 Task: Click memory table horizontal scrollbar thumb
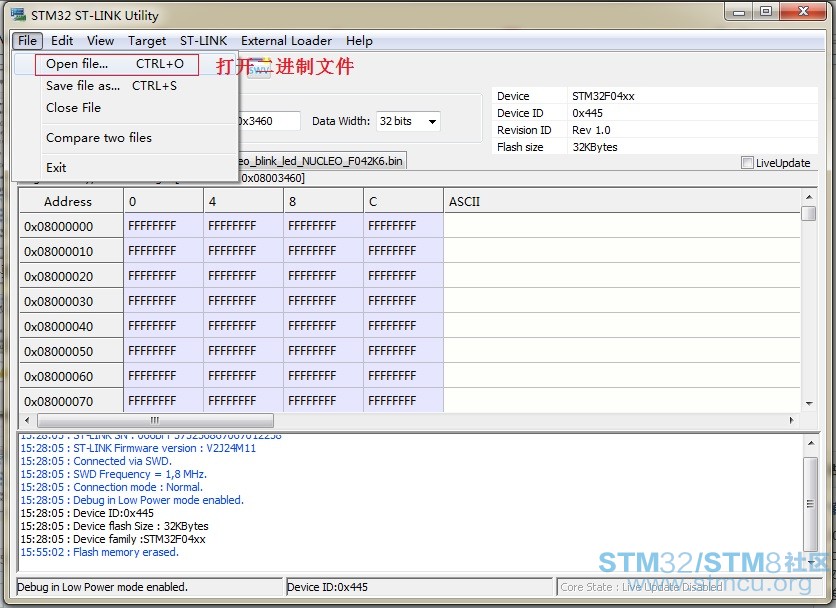click(155, 420)
